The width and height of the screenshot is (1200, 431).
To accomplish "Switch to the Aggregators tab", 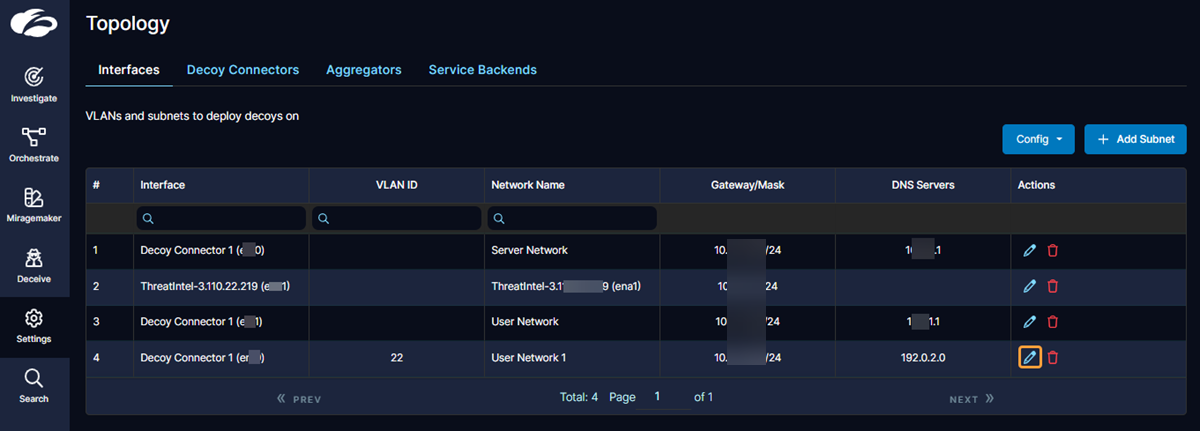I will 363,70.
